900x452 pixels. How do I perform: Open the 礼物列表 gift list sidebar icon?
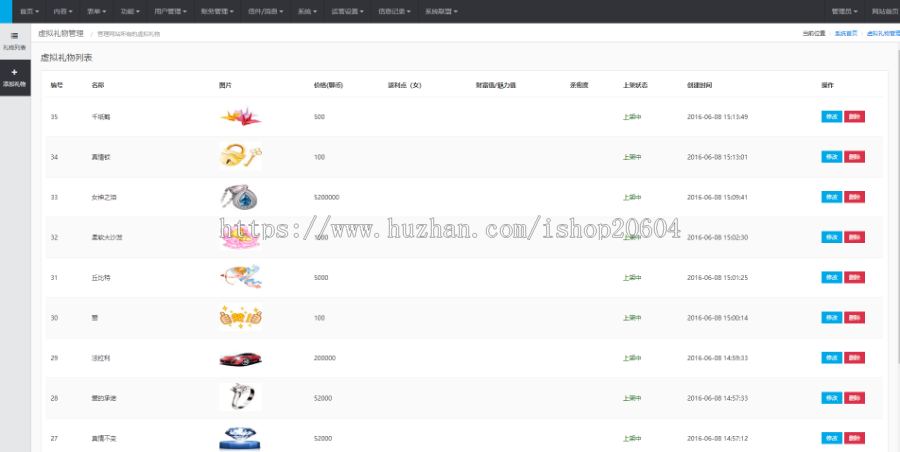(x=14, y=36)
